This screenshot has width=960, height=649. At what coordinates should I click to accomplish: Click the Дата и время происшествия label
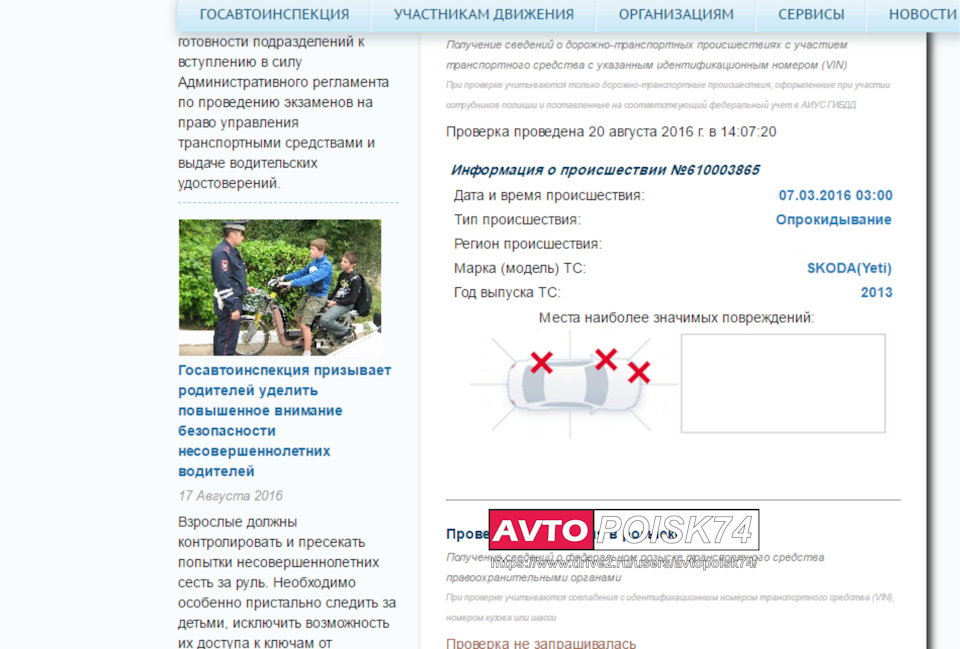(x=549, y=196)
